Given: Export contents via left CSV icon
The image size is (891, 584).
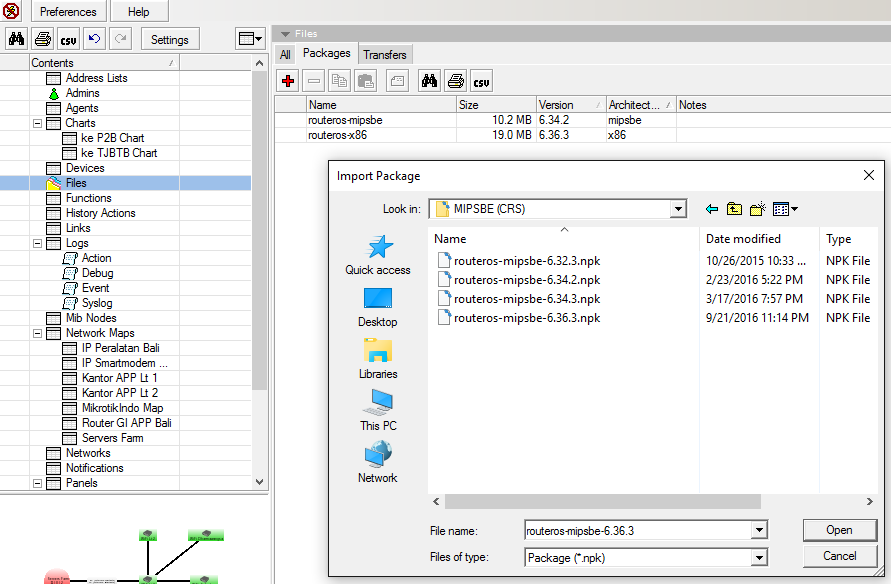Looking at the screenshot, I should click(68, 39).
